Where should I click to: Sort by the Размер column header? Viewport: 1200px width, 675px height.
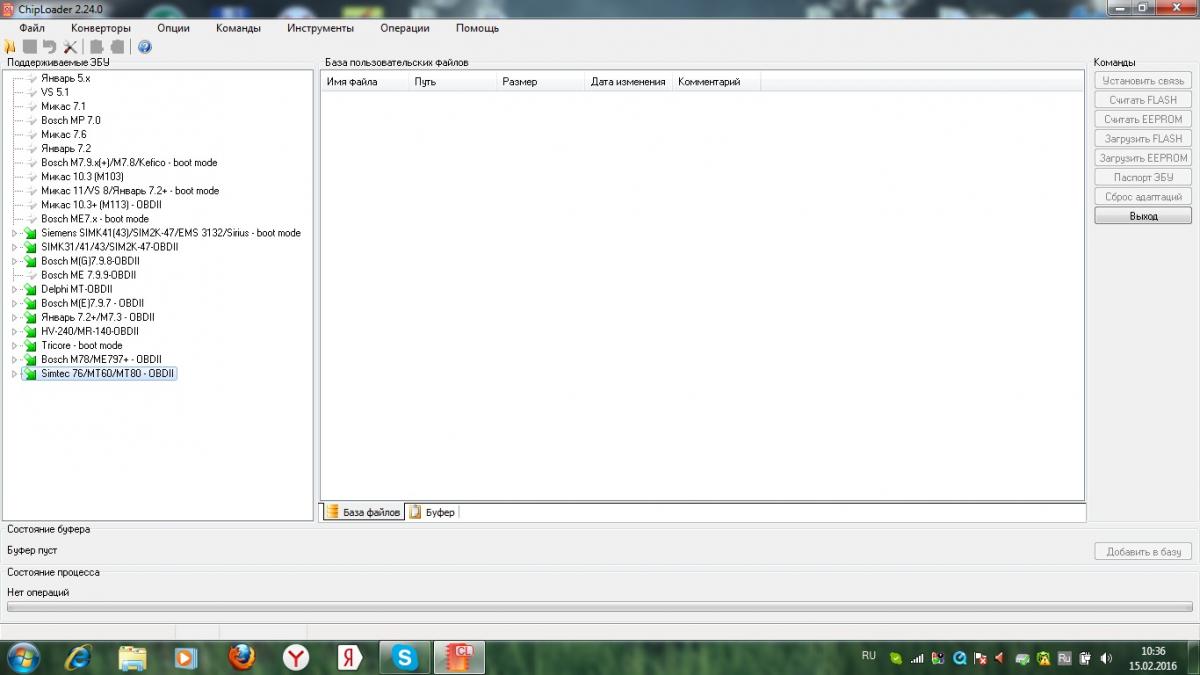tap(540, 82)
